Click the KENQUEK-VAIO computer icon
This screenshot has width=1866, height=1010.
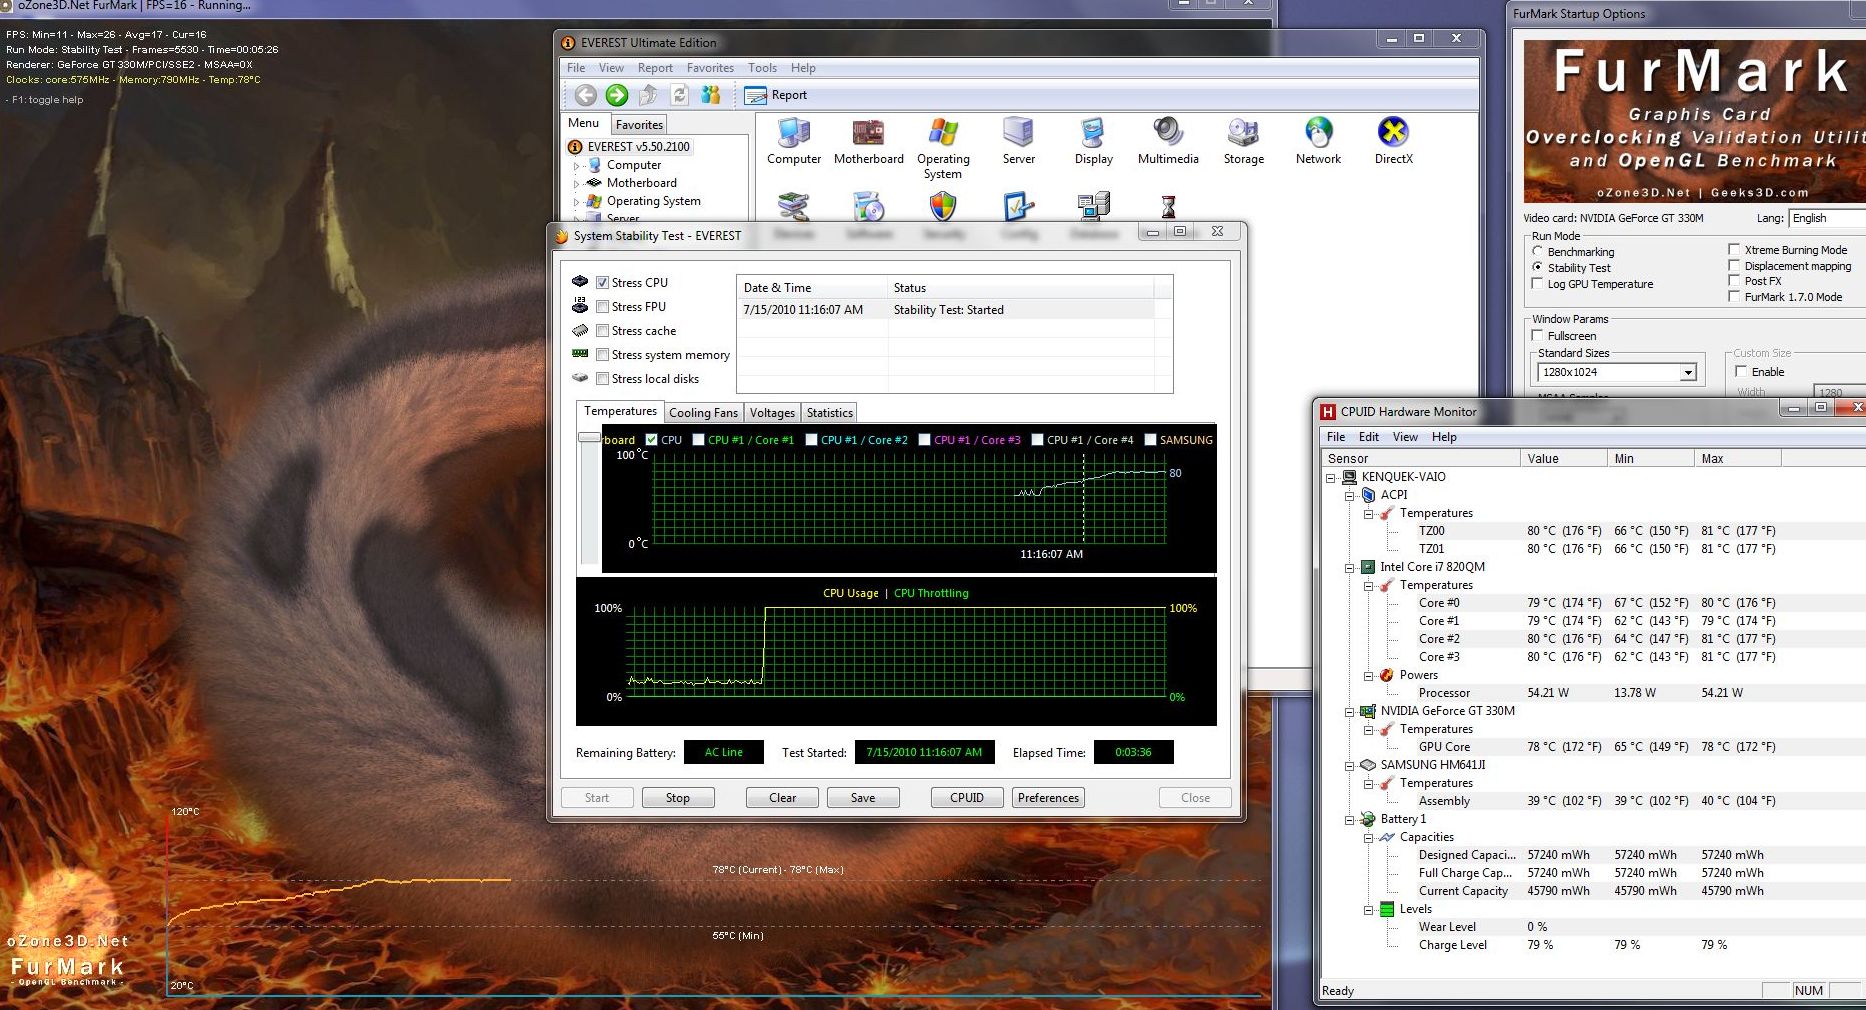point(1349,477)
